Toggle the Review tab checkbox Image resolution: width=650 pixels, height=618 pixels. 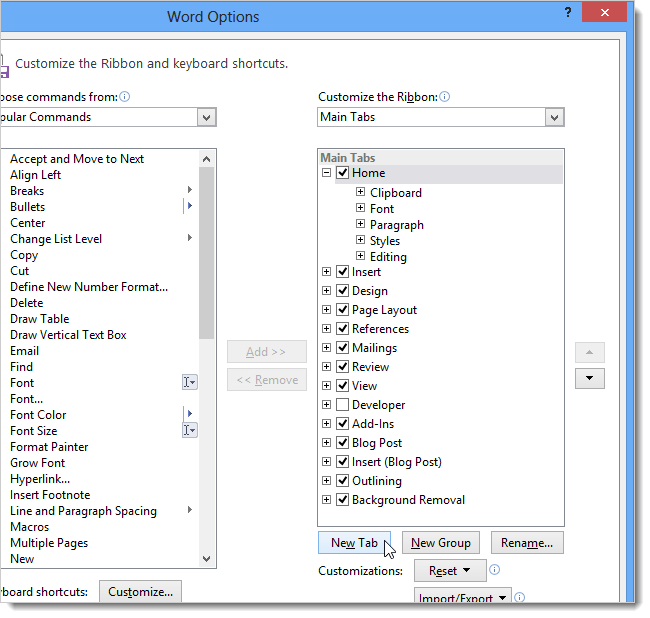tap(342, 366)
